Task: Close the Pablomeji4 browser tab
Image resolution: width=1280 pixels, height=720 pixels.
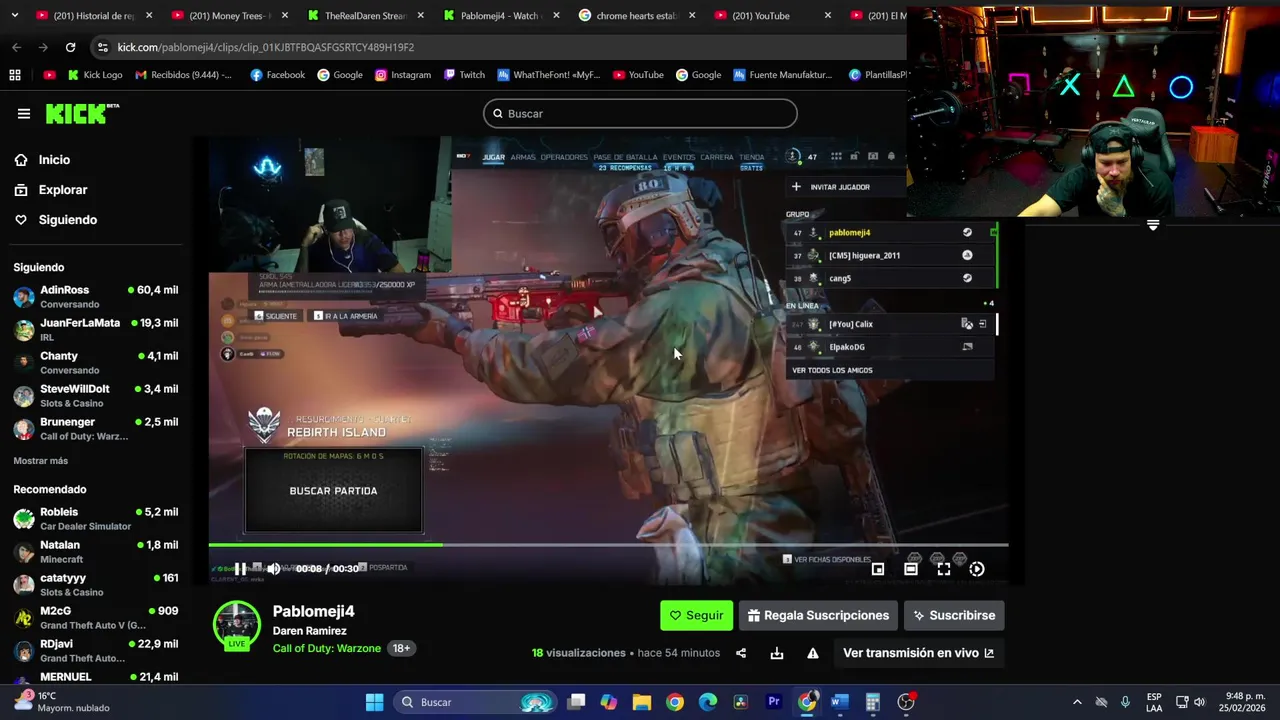Action: click(556, 16)
